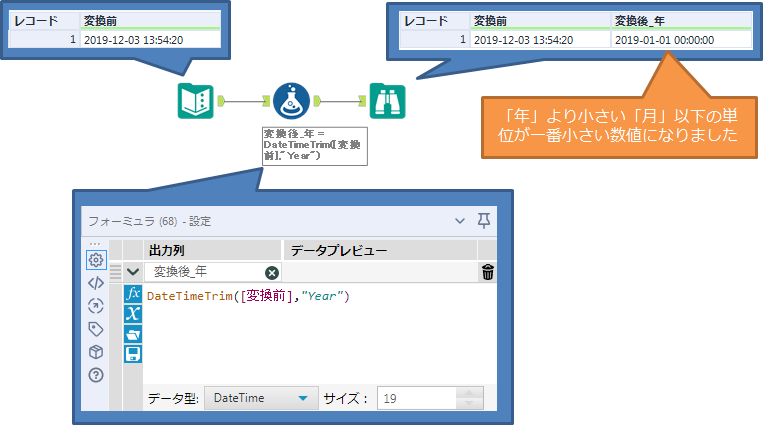763x425 pixels.
Task: Click the 変換前 header in output table
Action: 540,21
